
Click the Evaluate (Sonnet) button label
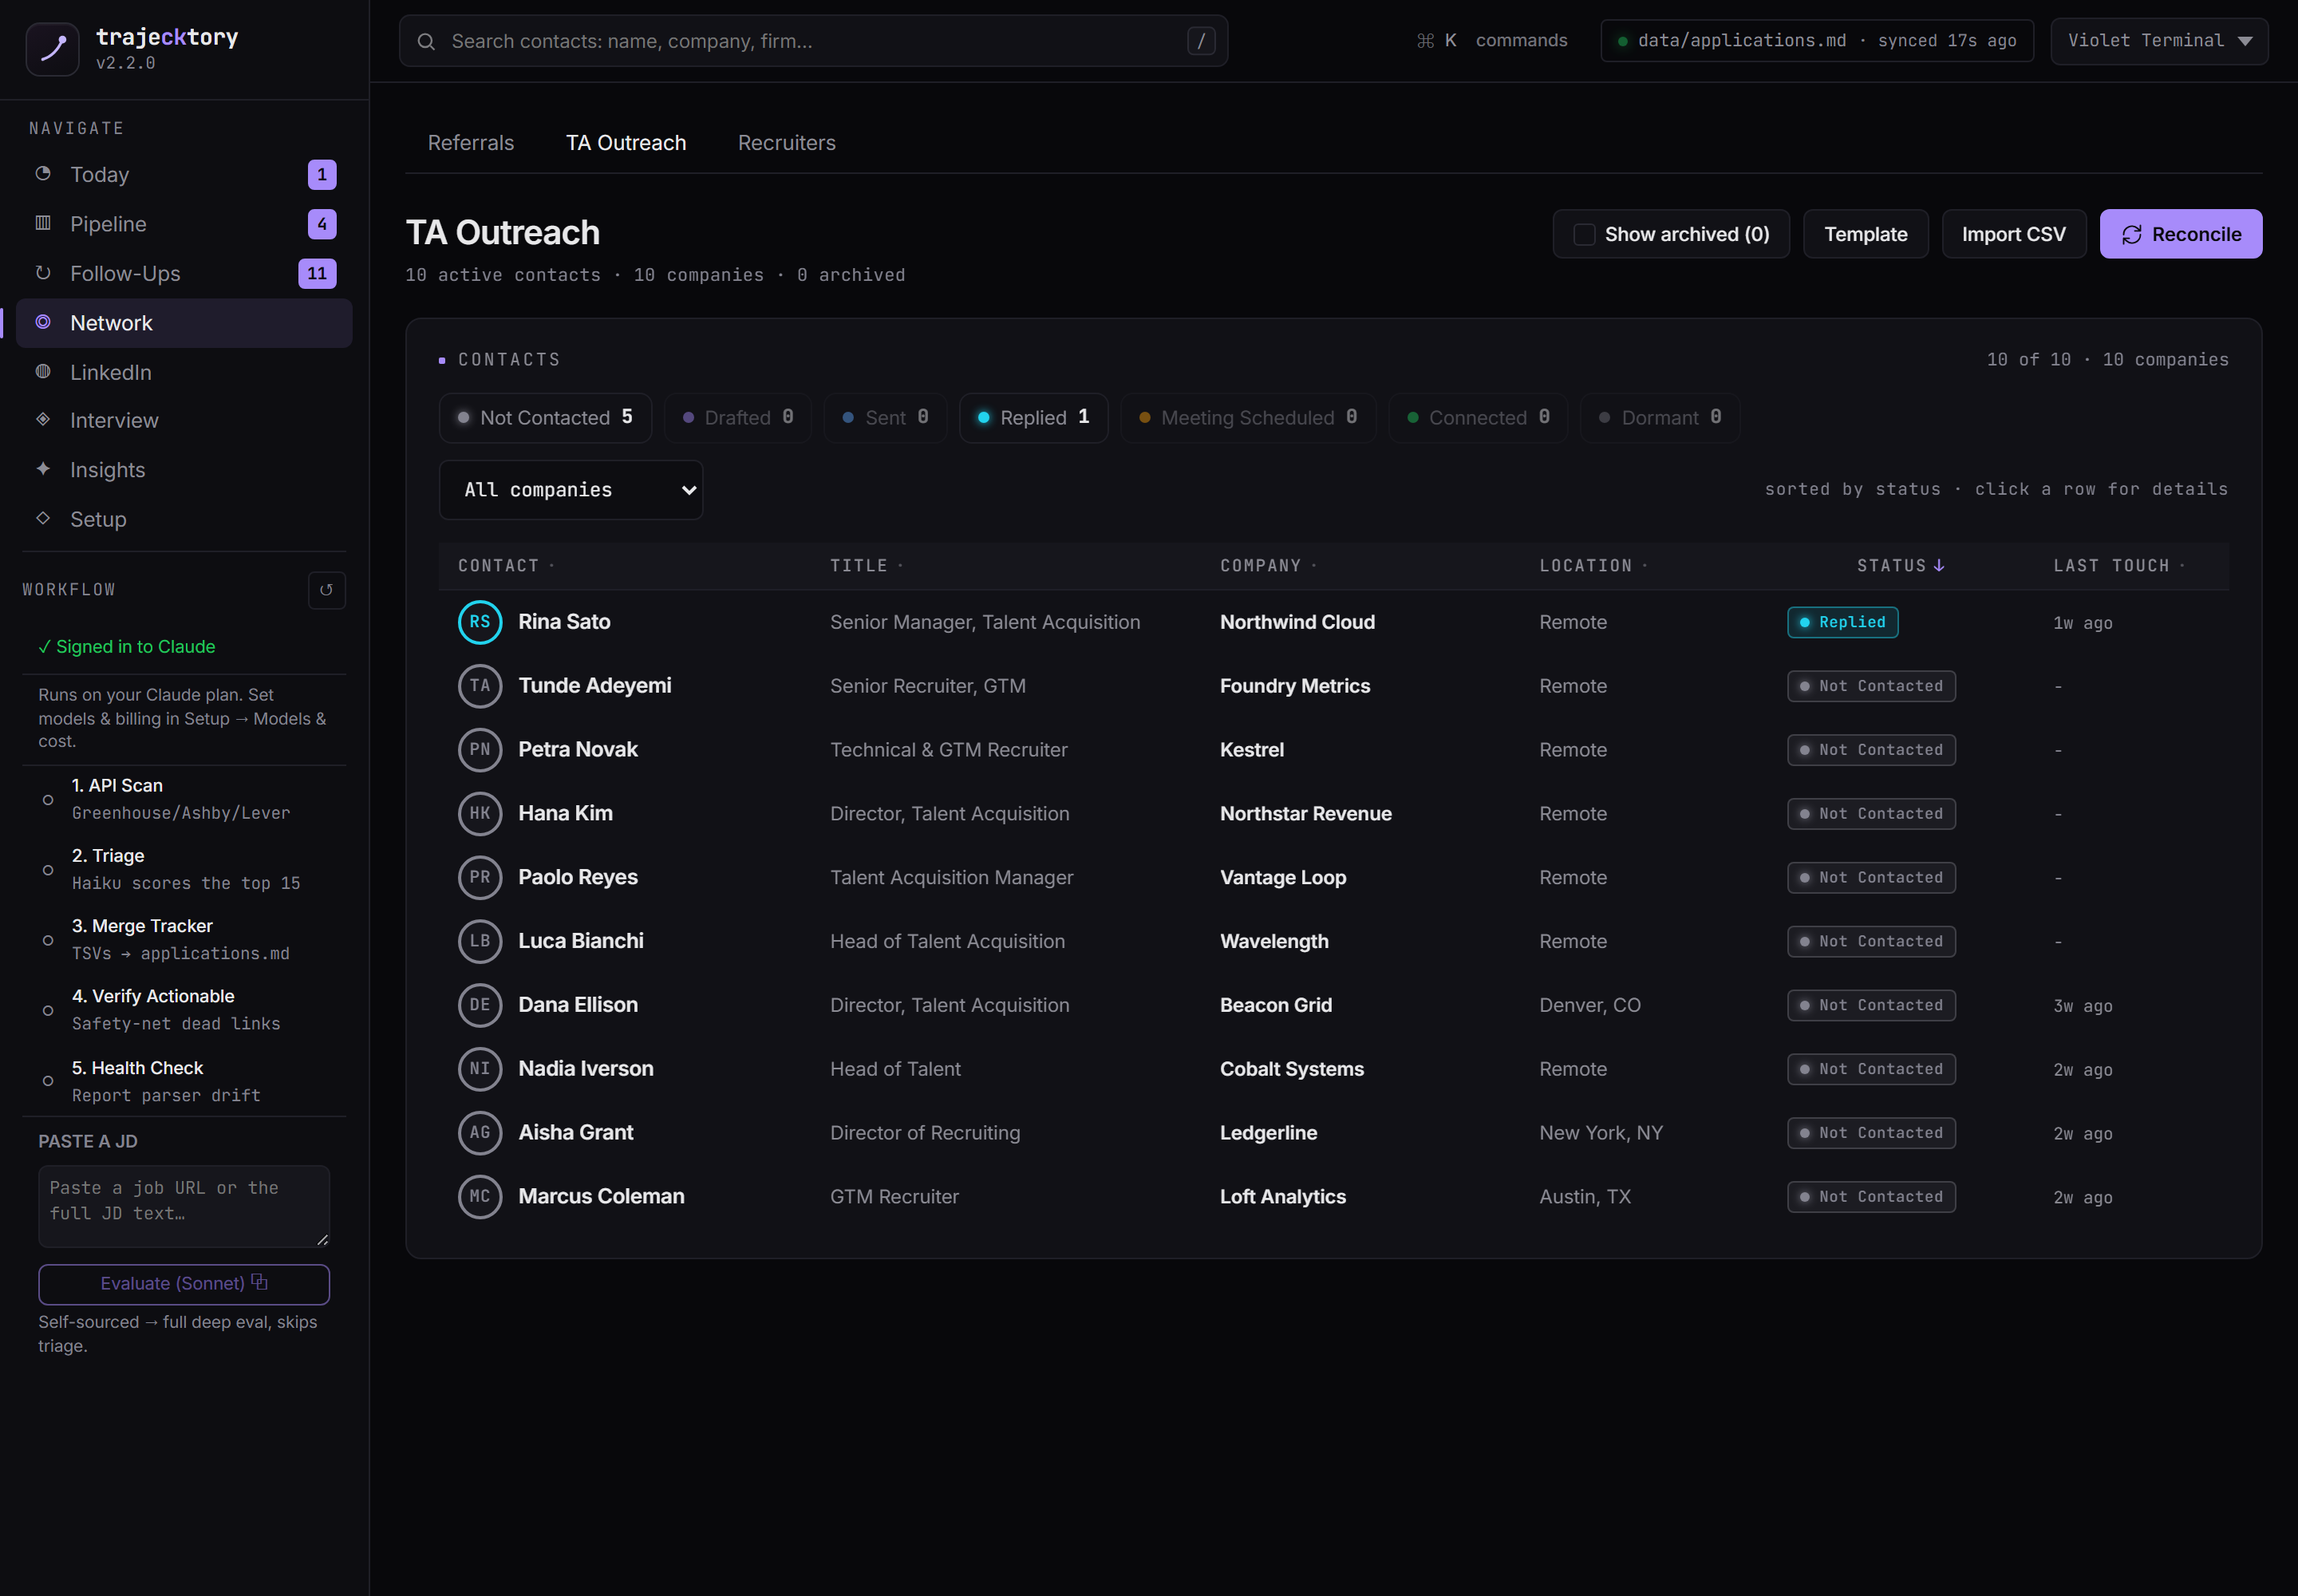(x=172, y=1283)
